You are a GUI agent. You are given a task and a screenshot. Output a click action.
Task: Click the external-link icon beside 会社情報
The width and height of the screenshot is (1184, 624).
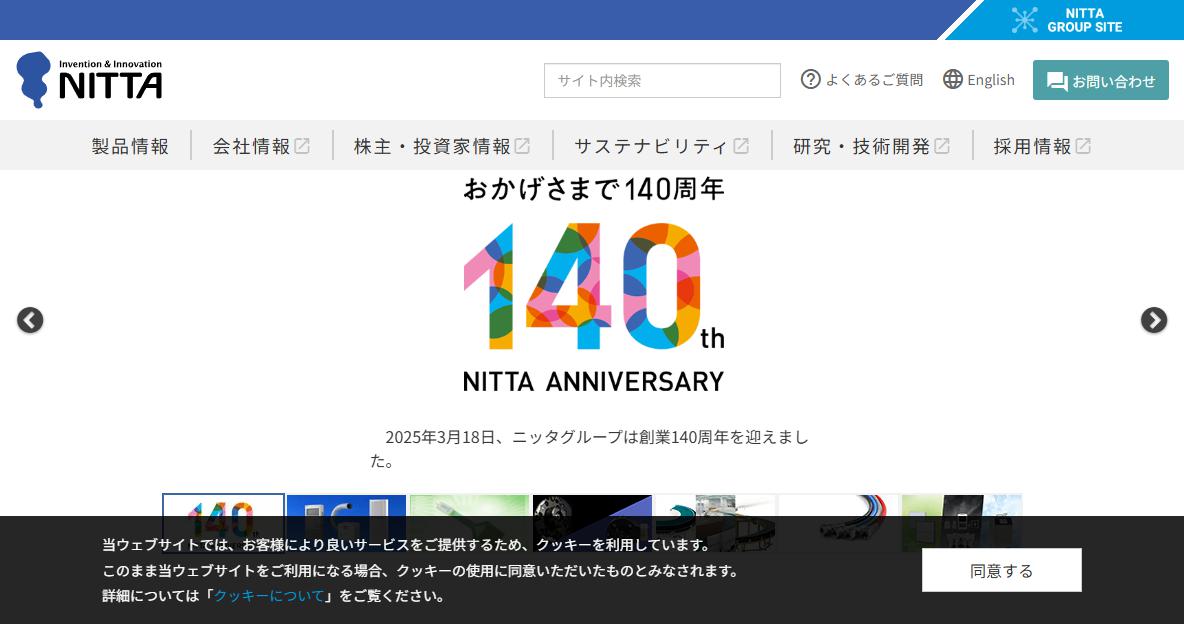coord(302,146)
